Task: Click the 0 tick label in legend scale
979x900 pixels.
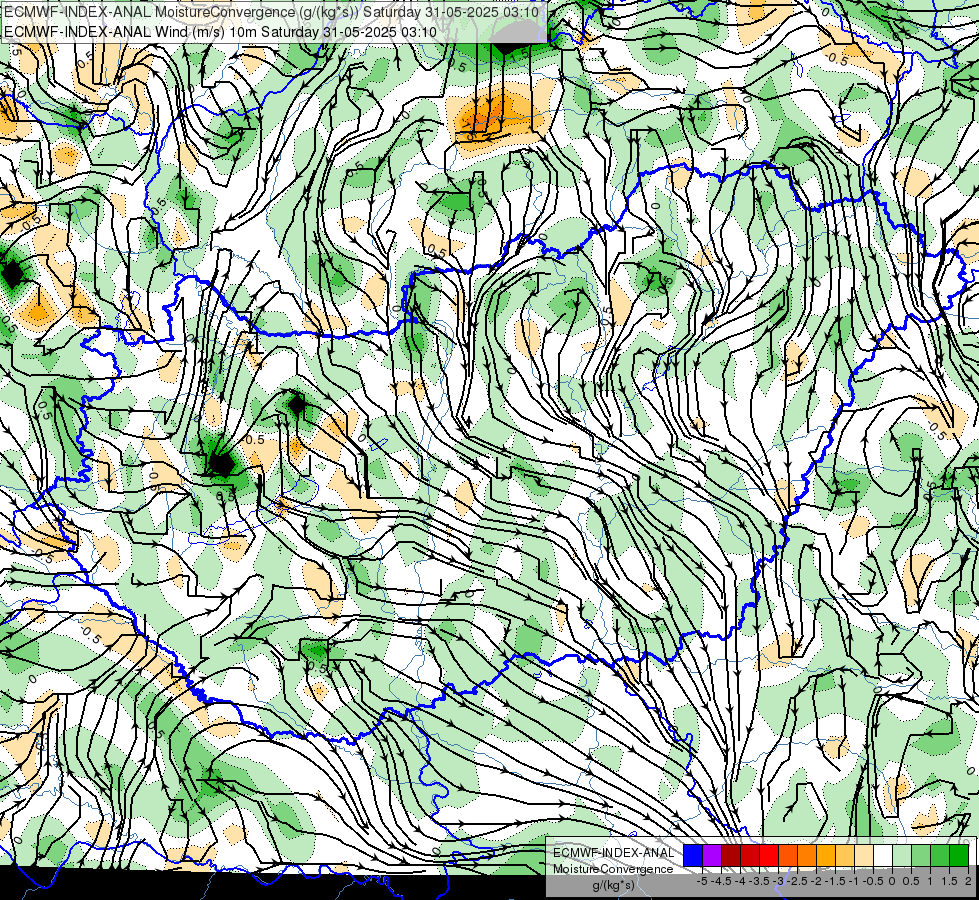Action: click(x=892, y=881)
